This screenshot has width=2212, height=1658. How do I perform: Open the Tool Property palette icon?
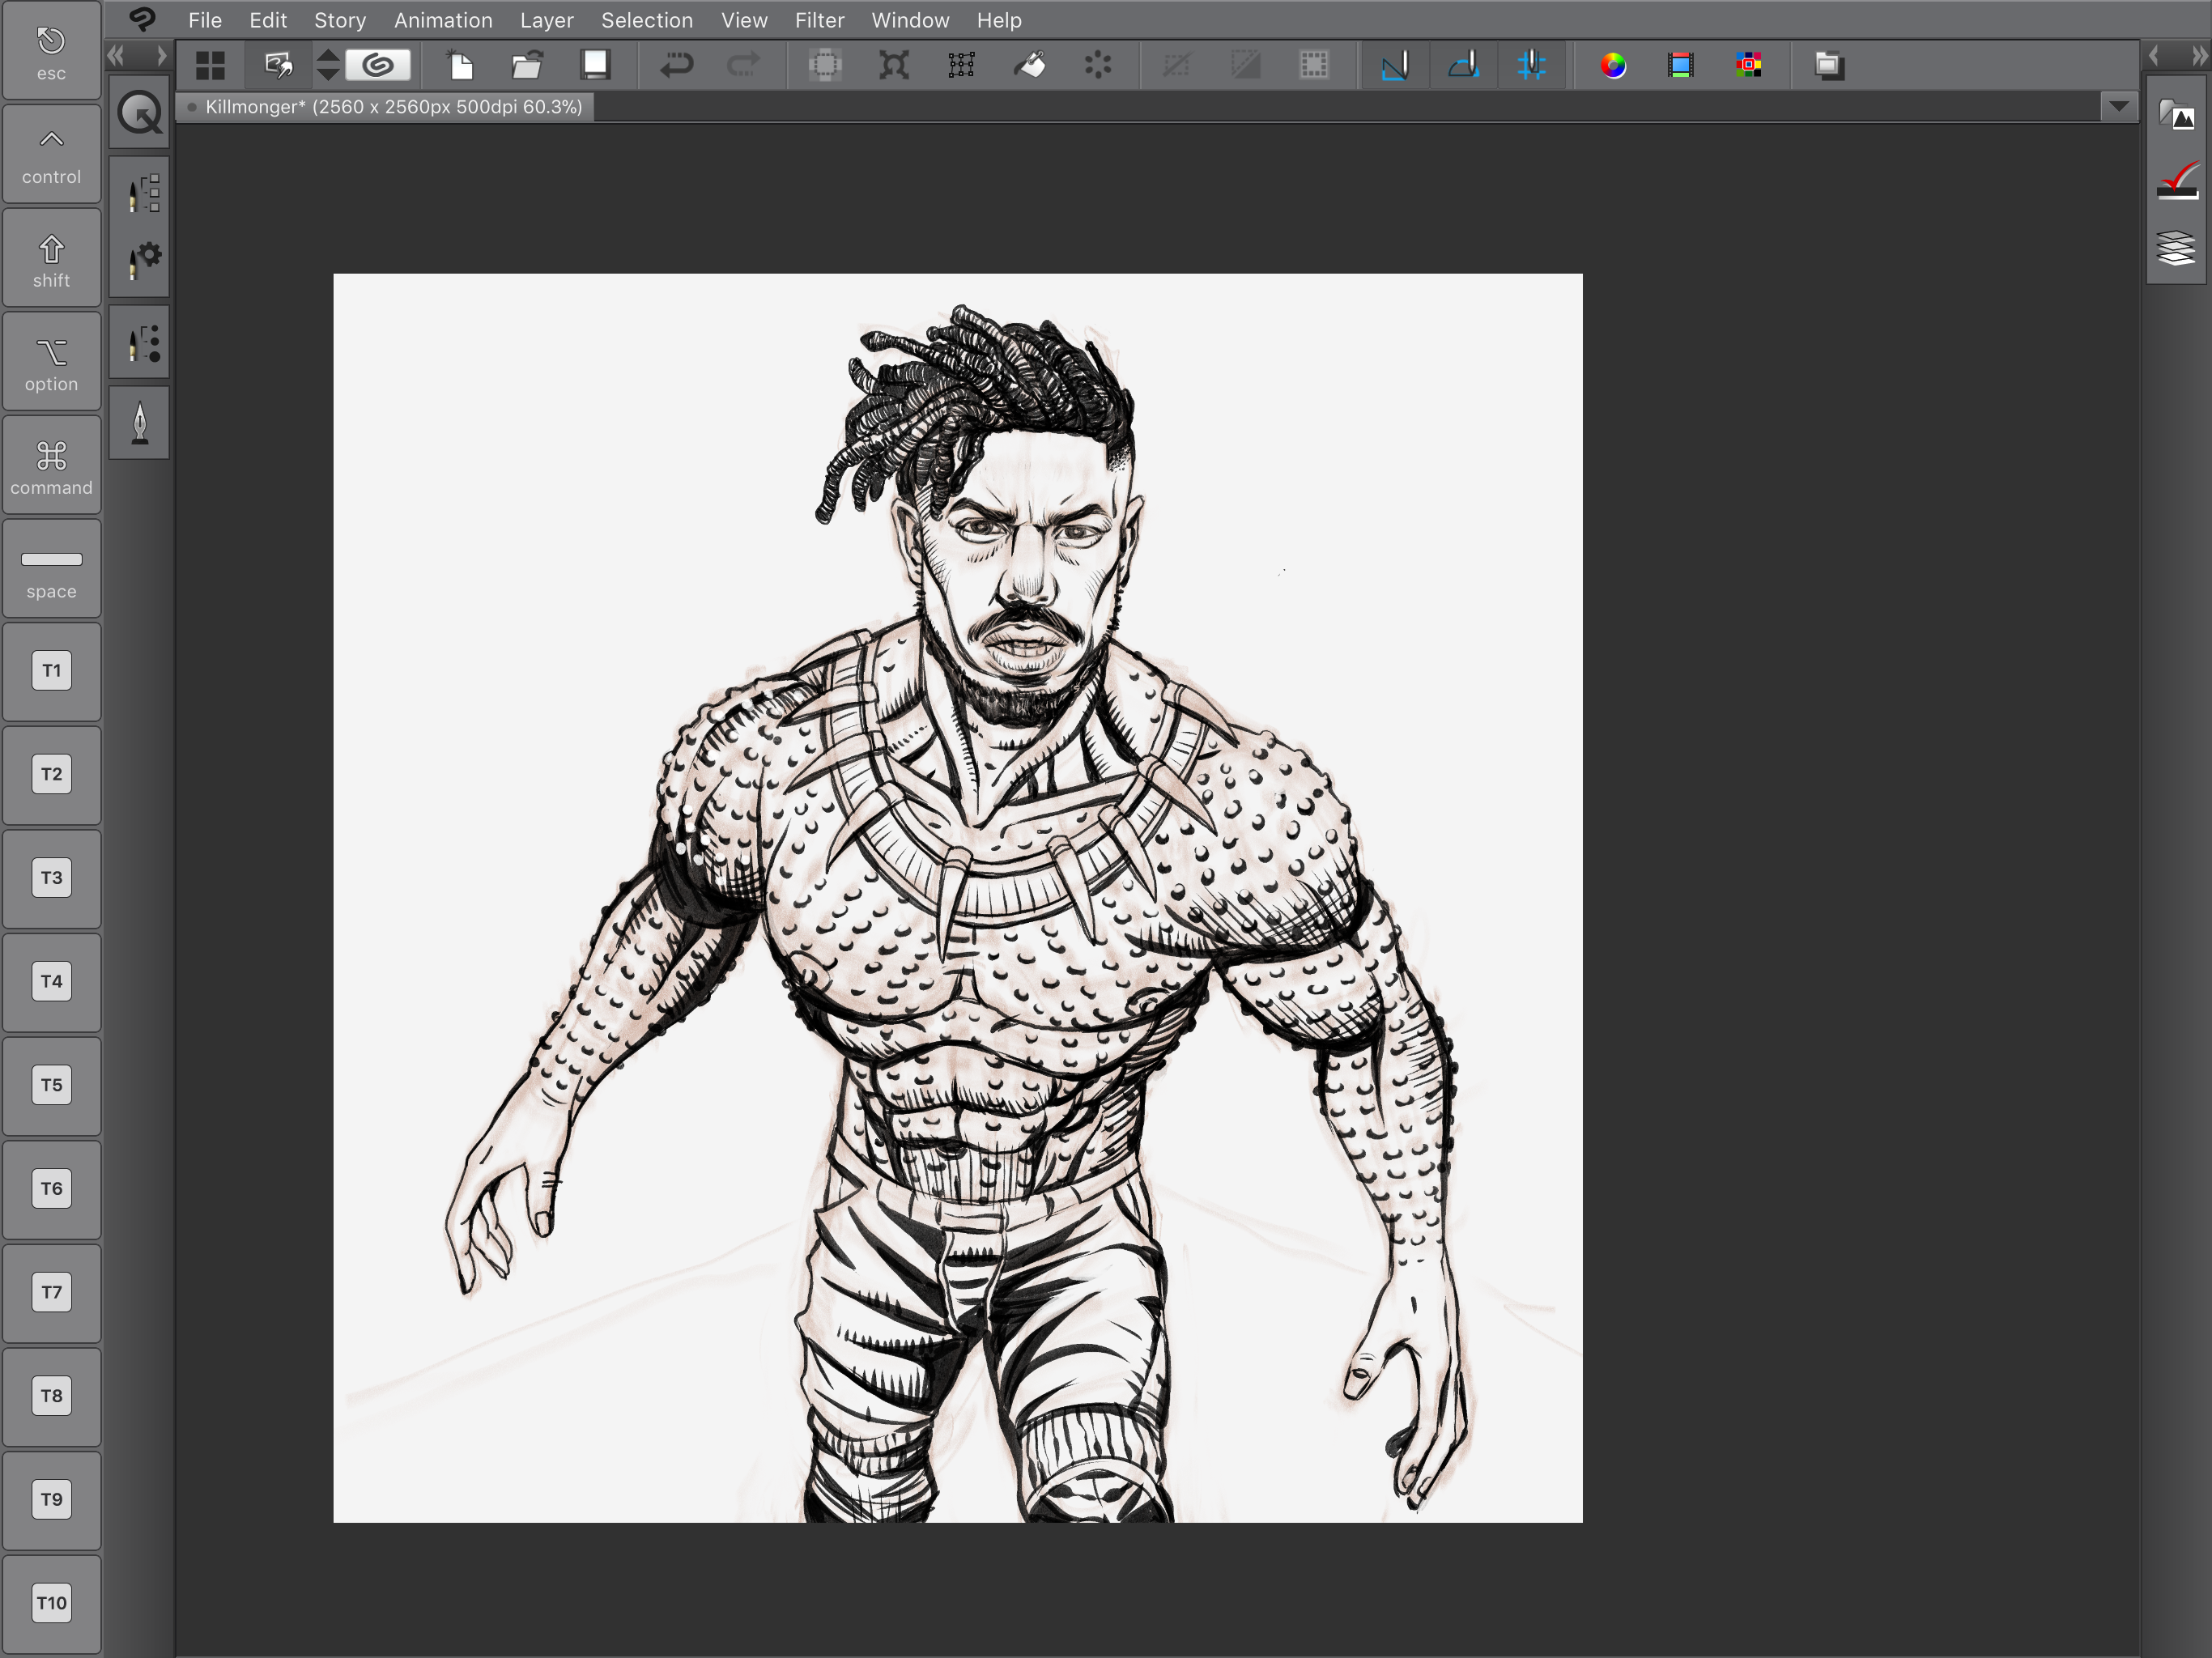144,260
